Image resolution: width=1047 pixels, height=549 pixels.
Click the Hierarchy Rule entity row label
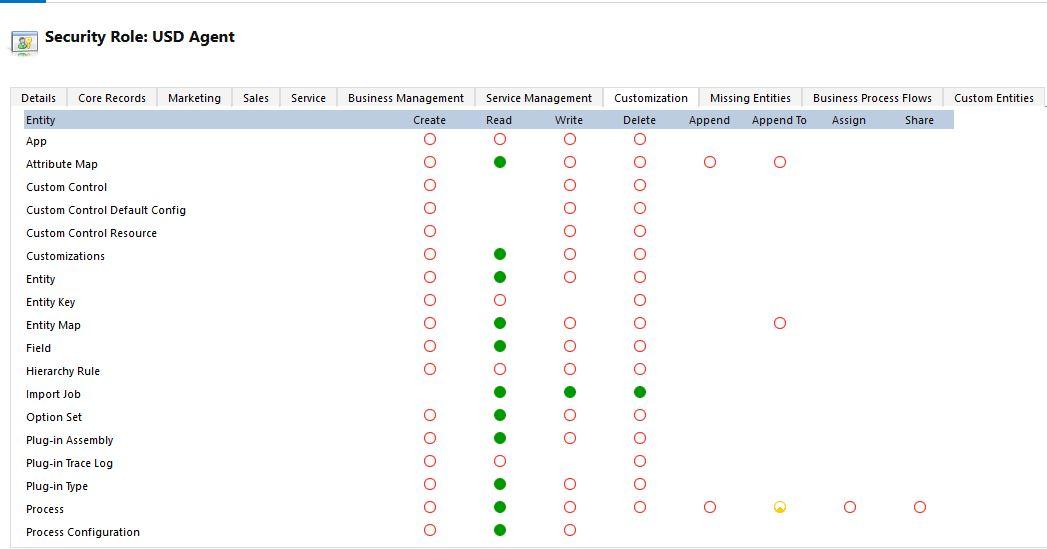coord(63,371)
